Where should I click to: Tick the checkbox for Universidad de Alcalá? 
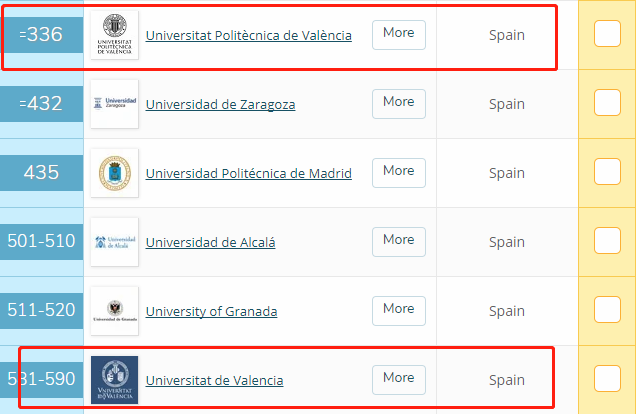click(607, 240)
